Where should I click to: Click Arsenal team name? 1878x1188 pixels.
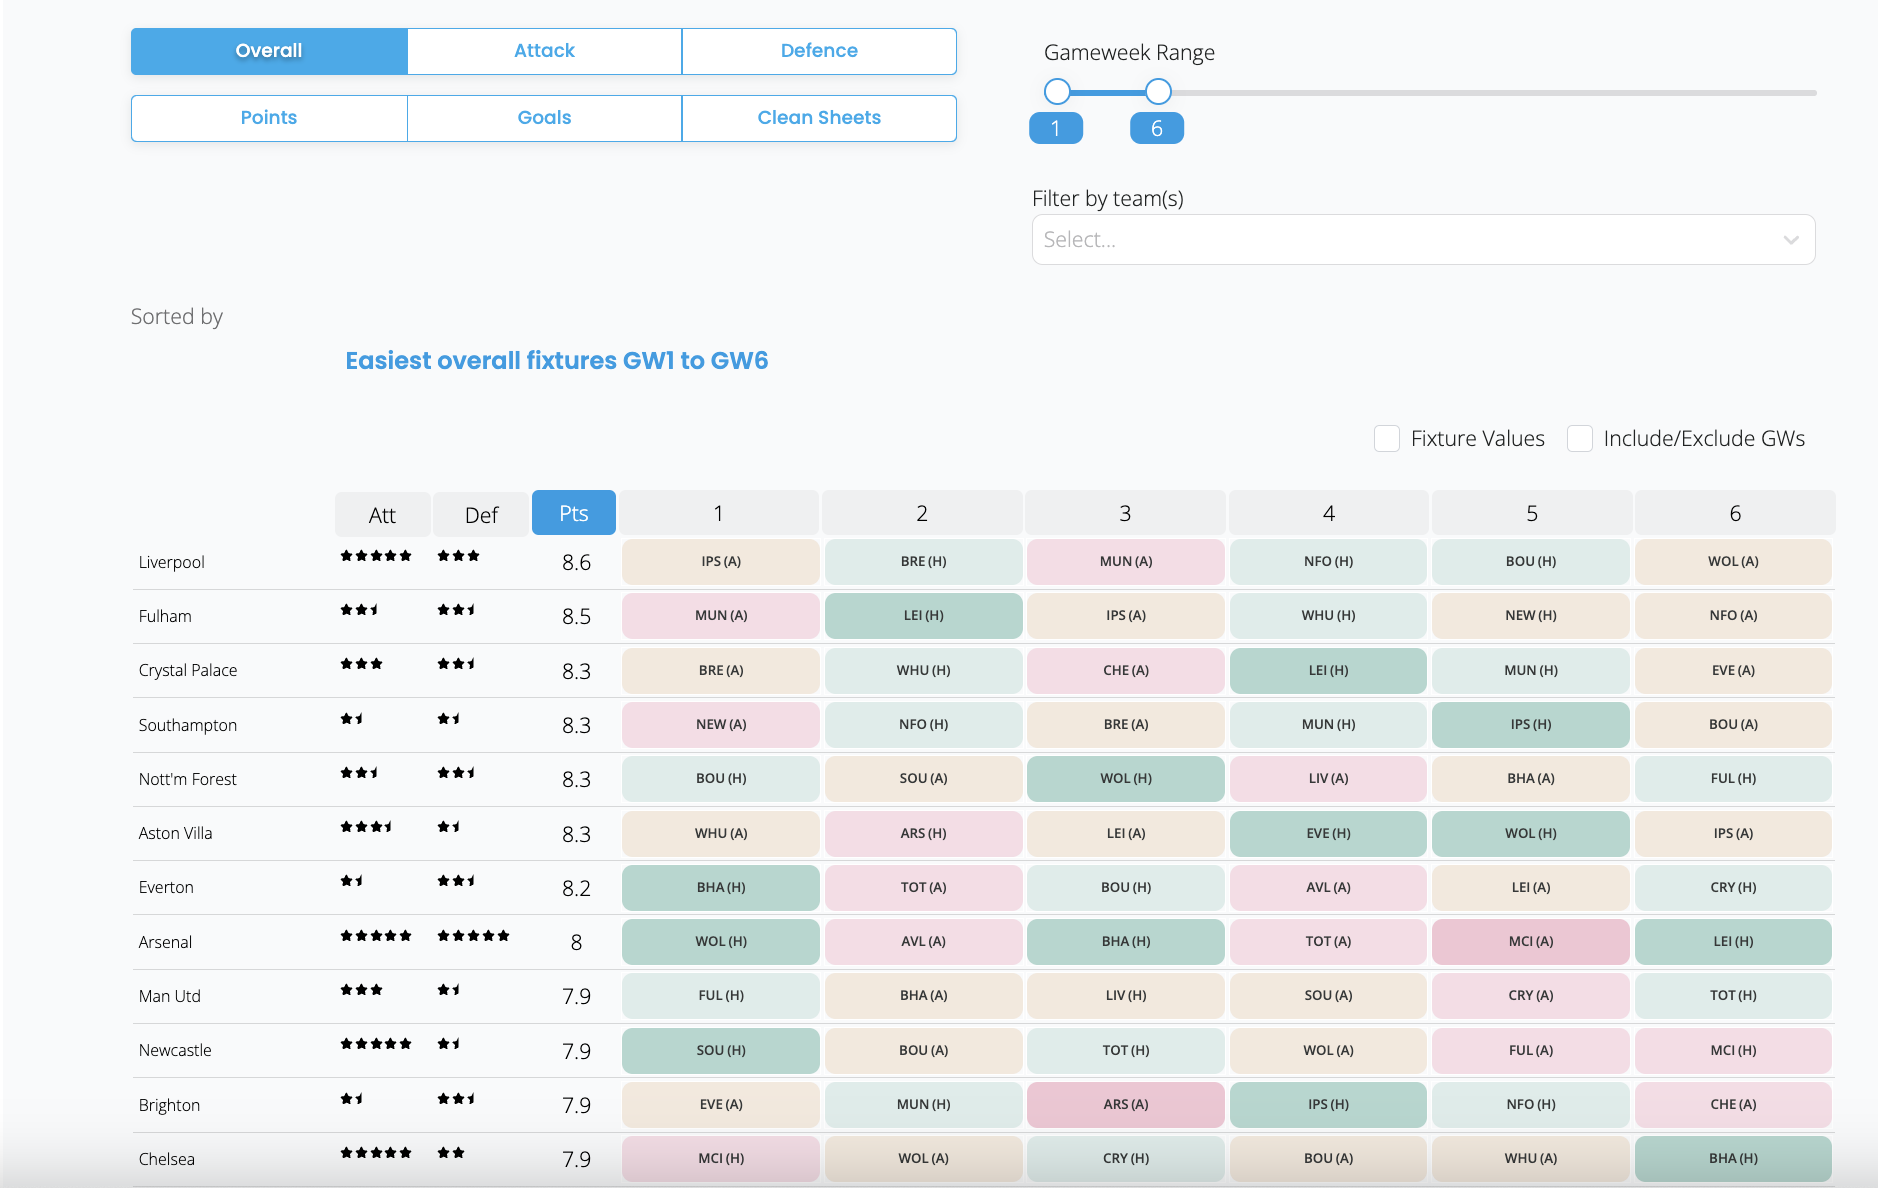point(165,942)
